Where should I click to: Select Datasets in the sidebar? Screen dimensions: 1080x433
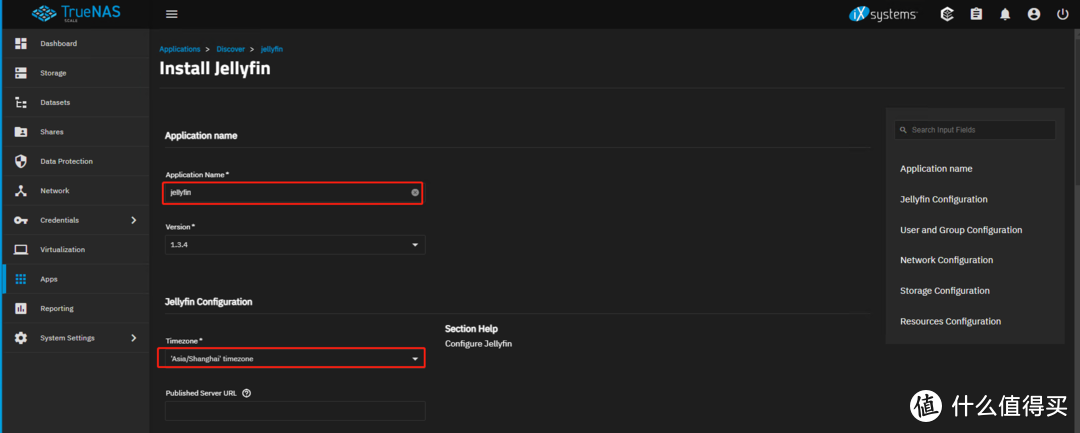(55, 103)
